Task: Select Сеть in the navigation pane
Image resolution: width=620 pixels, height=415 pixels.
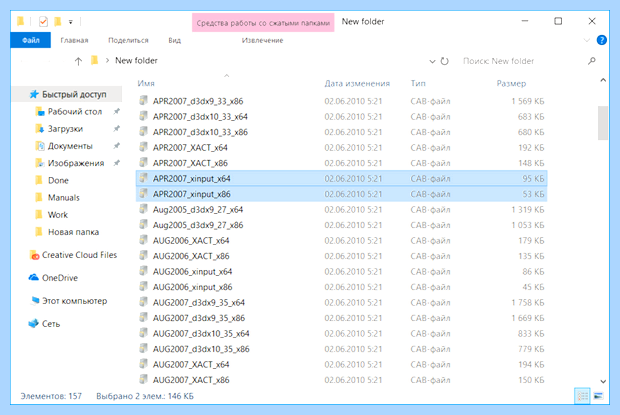Action: [51, 324]
